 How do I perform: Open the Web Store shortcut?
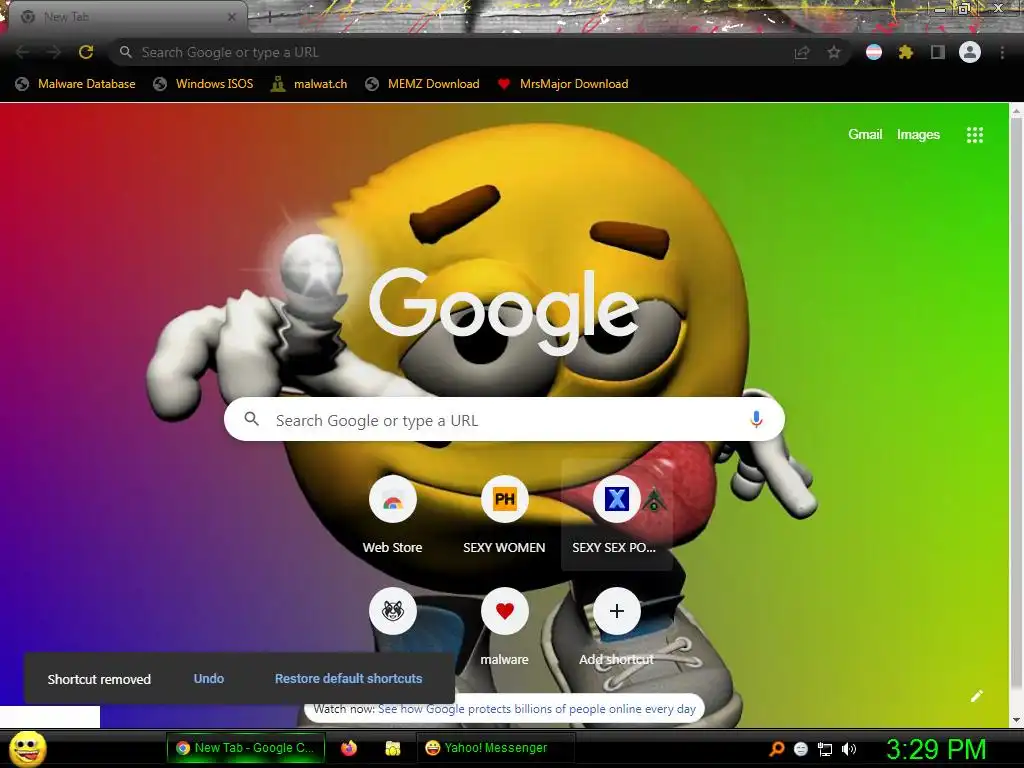point(392,515)
